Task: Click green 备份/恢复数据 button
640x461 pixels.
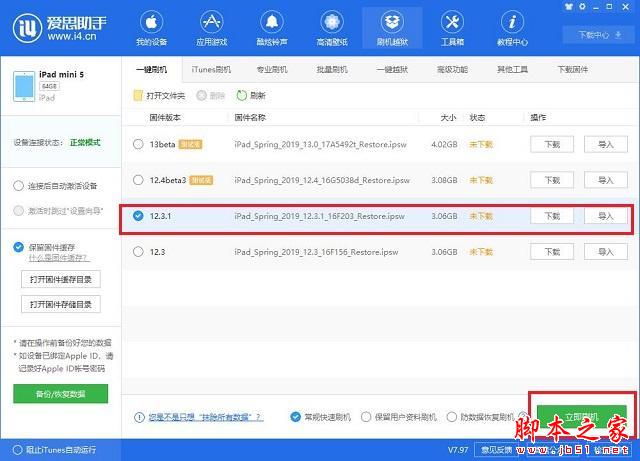Action: [60, 394]
